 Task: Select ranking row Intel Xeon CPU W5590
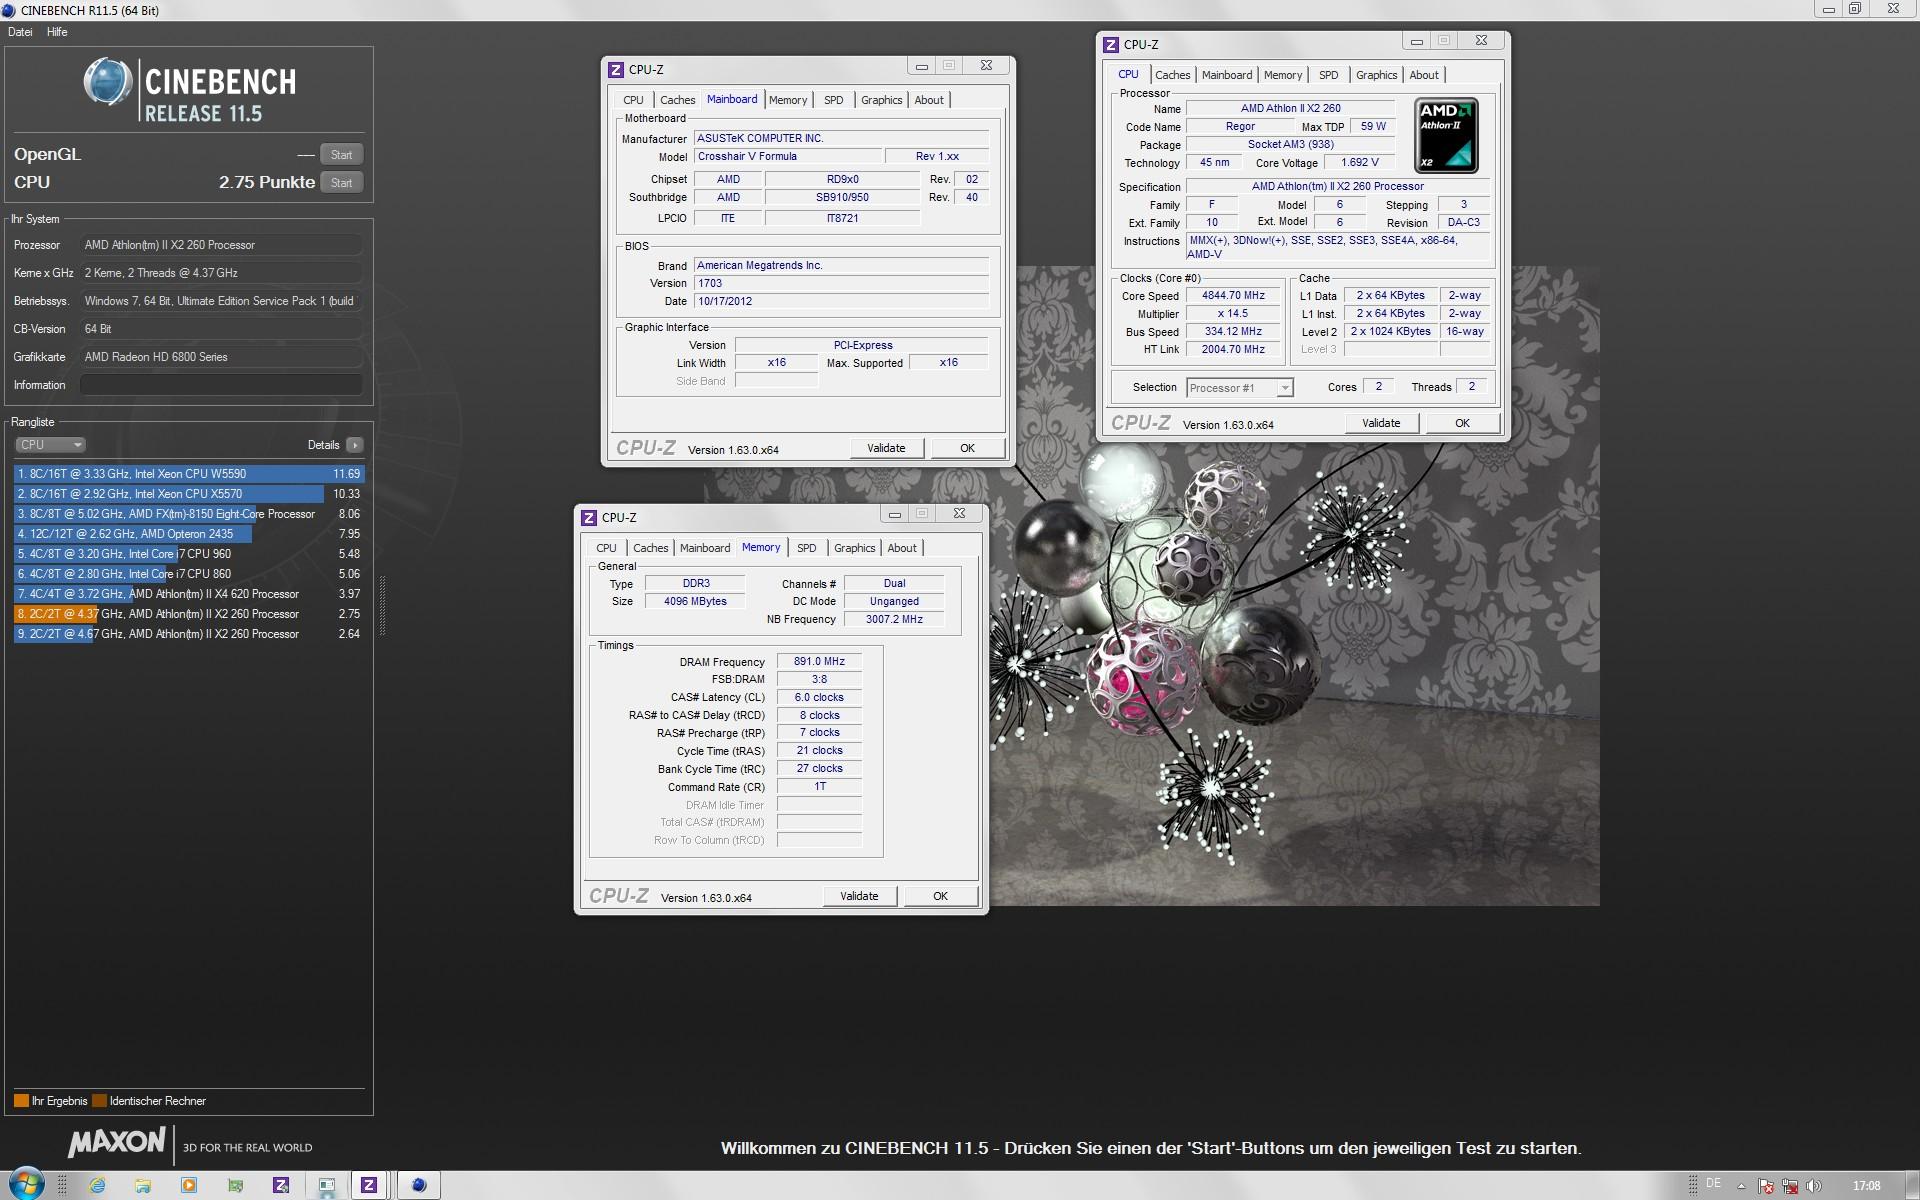coord(189,474)
